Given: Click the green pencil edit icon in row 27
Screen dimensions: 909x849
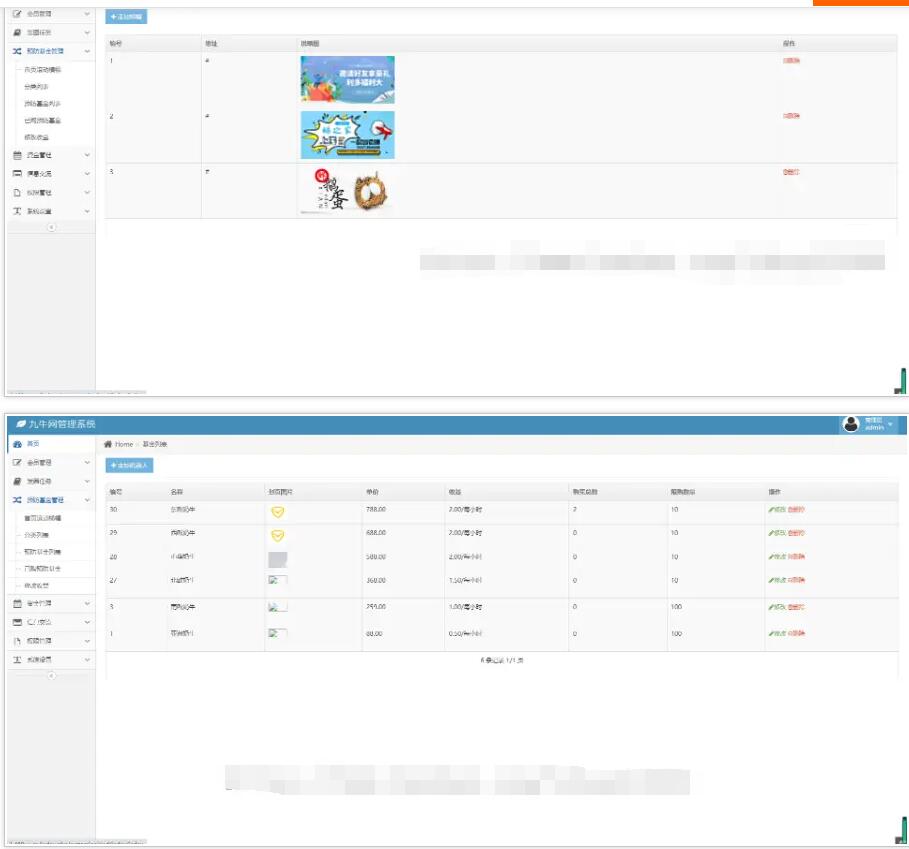Looking at the screenshot, I should click(771, 580).
